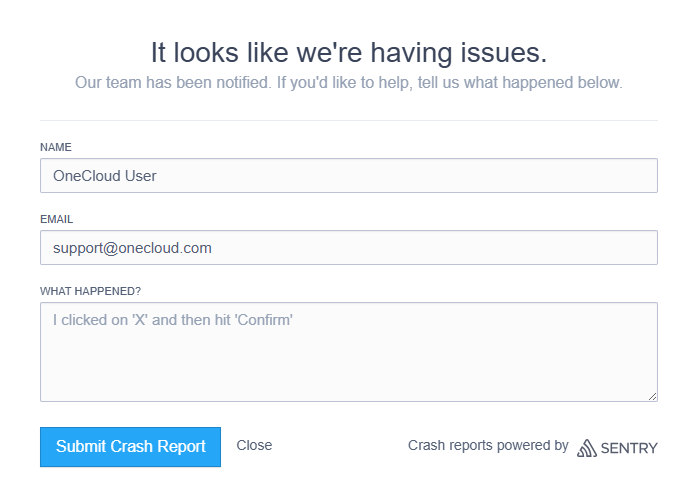The height and width of the screenshot is (500, 694).
Task: Click the WHAT HAPPENED? label
Action: [91, 291]
